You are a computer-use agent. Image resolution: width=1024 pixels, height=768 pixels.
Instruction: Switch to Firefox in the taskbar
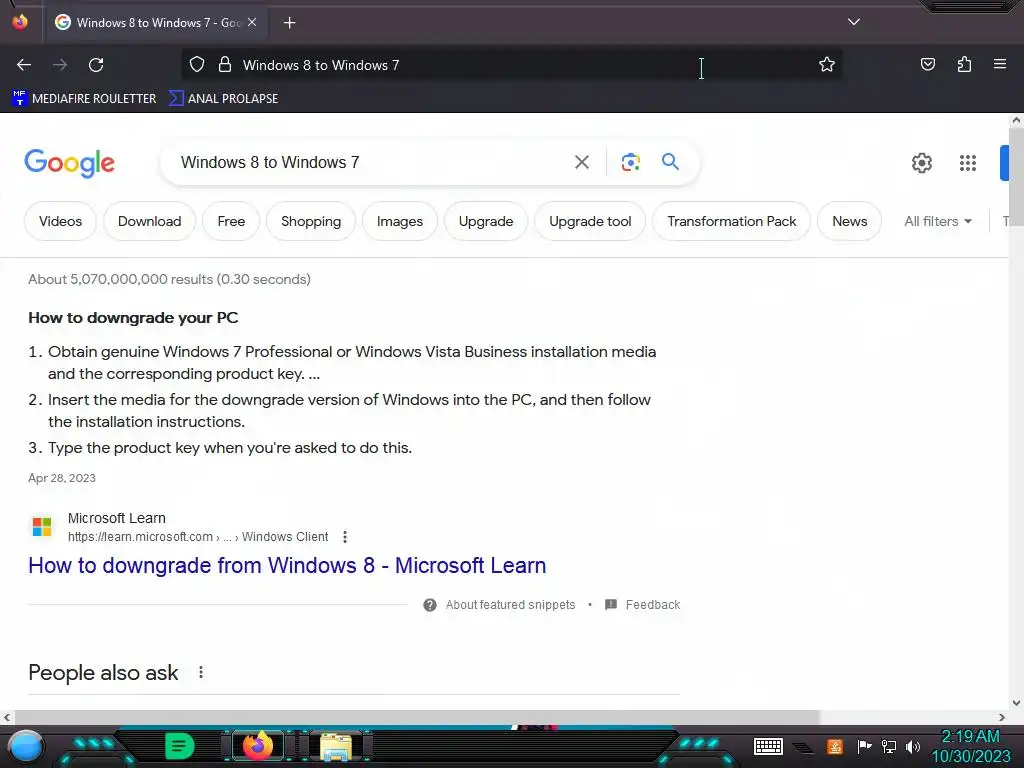pyautogui.click(x=258, y=745)
